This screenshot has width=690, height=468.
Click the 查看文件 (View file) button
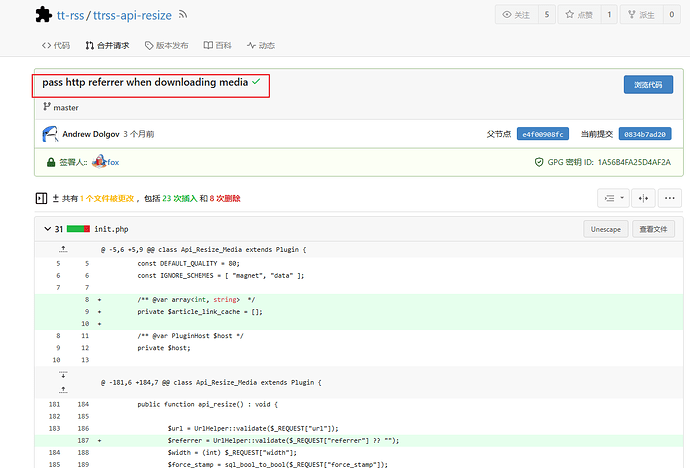coord(657,229)
